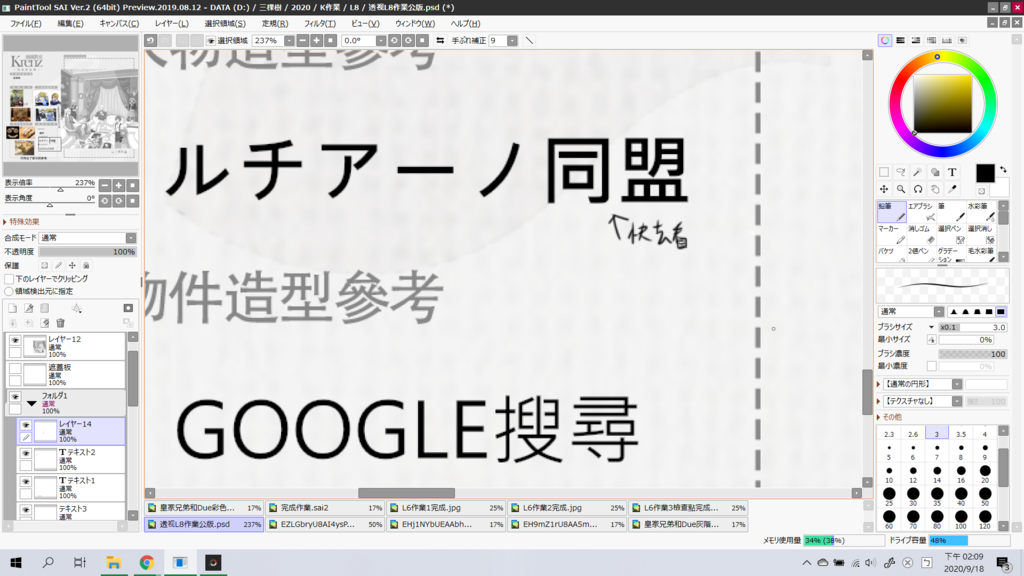Select brush size preset 3.5
1024x576 pixels.
coord(961,434)
